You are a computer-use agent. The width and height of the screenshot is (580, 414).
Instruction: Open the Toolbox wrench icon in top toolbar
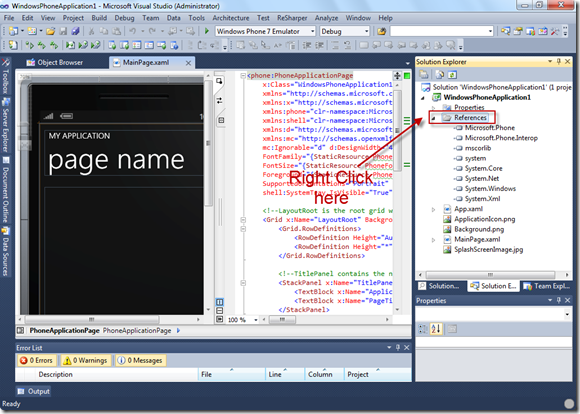pyautogui.click(x=554, y=31)
